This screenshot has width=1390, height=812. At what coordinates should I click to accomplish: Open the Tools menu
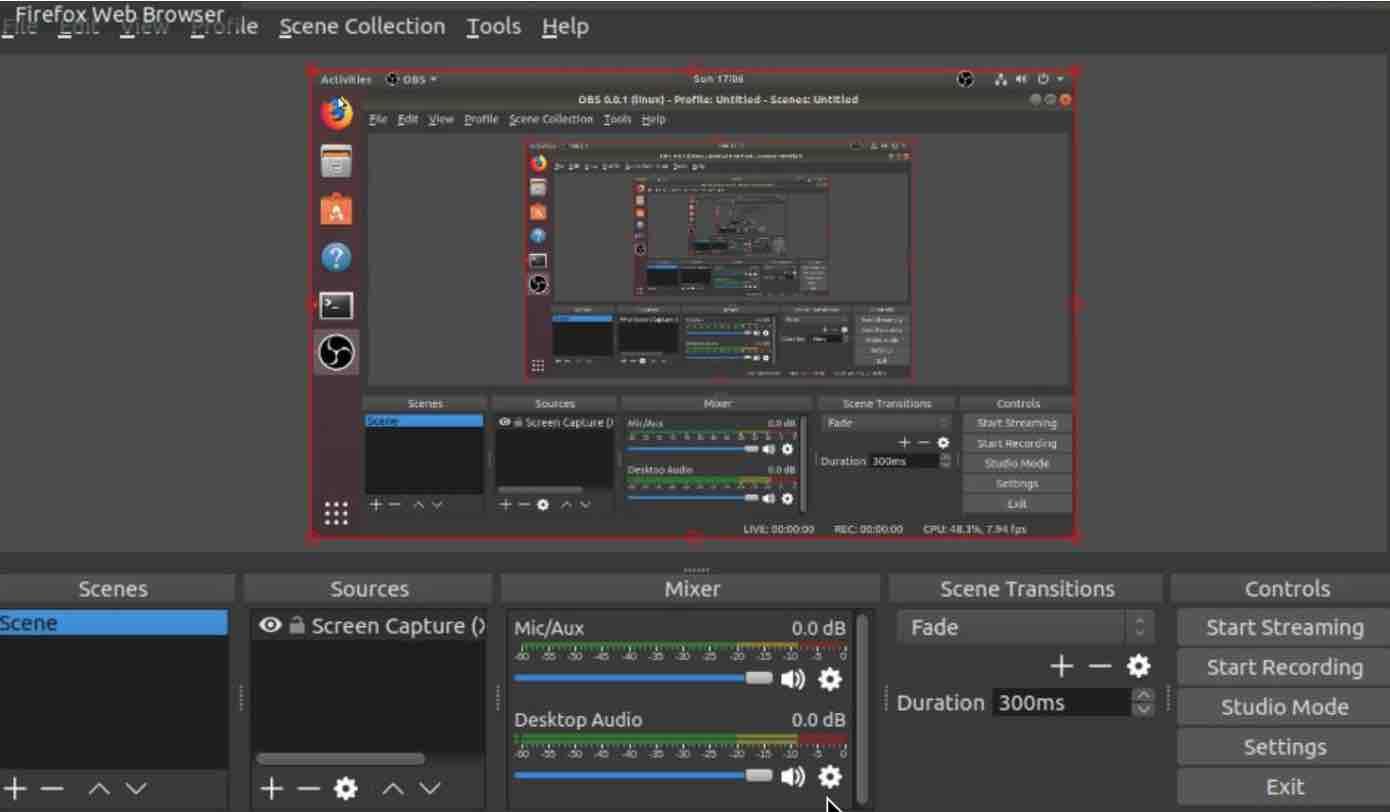pyautogui.click(x=493, y=27)
